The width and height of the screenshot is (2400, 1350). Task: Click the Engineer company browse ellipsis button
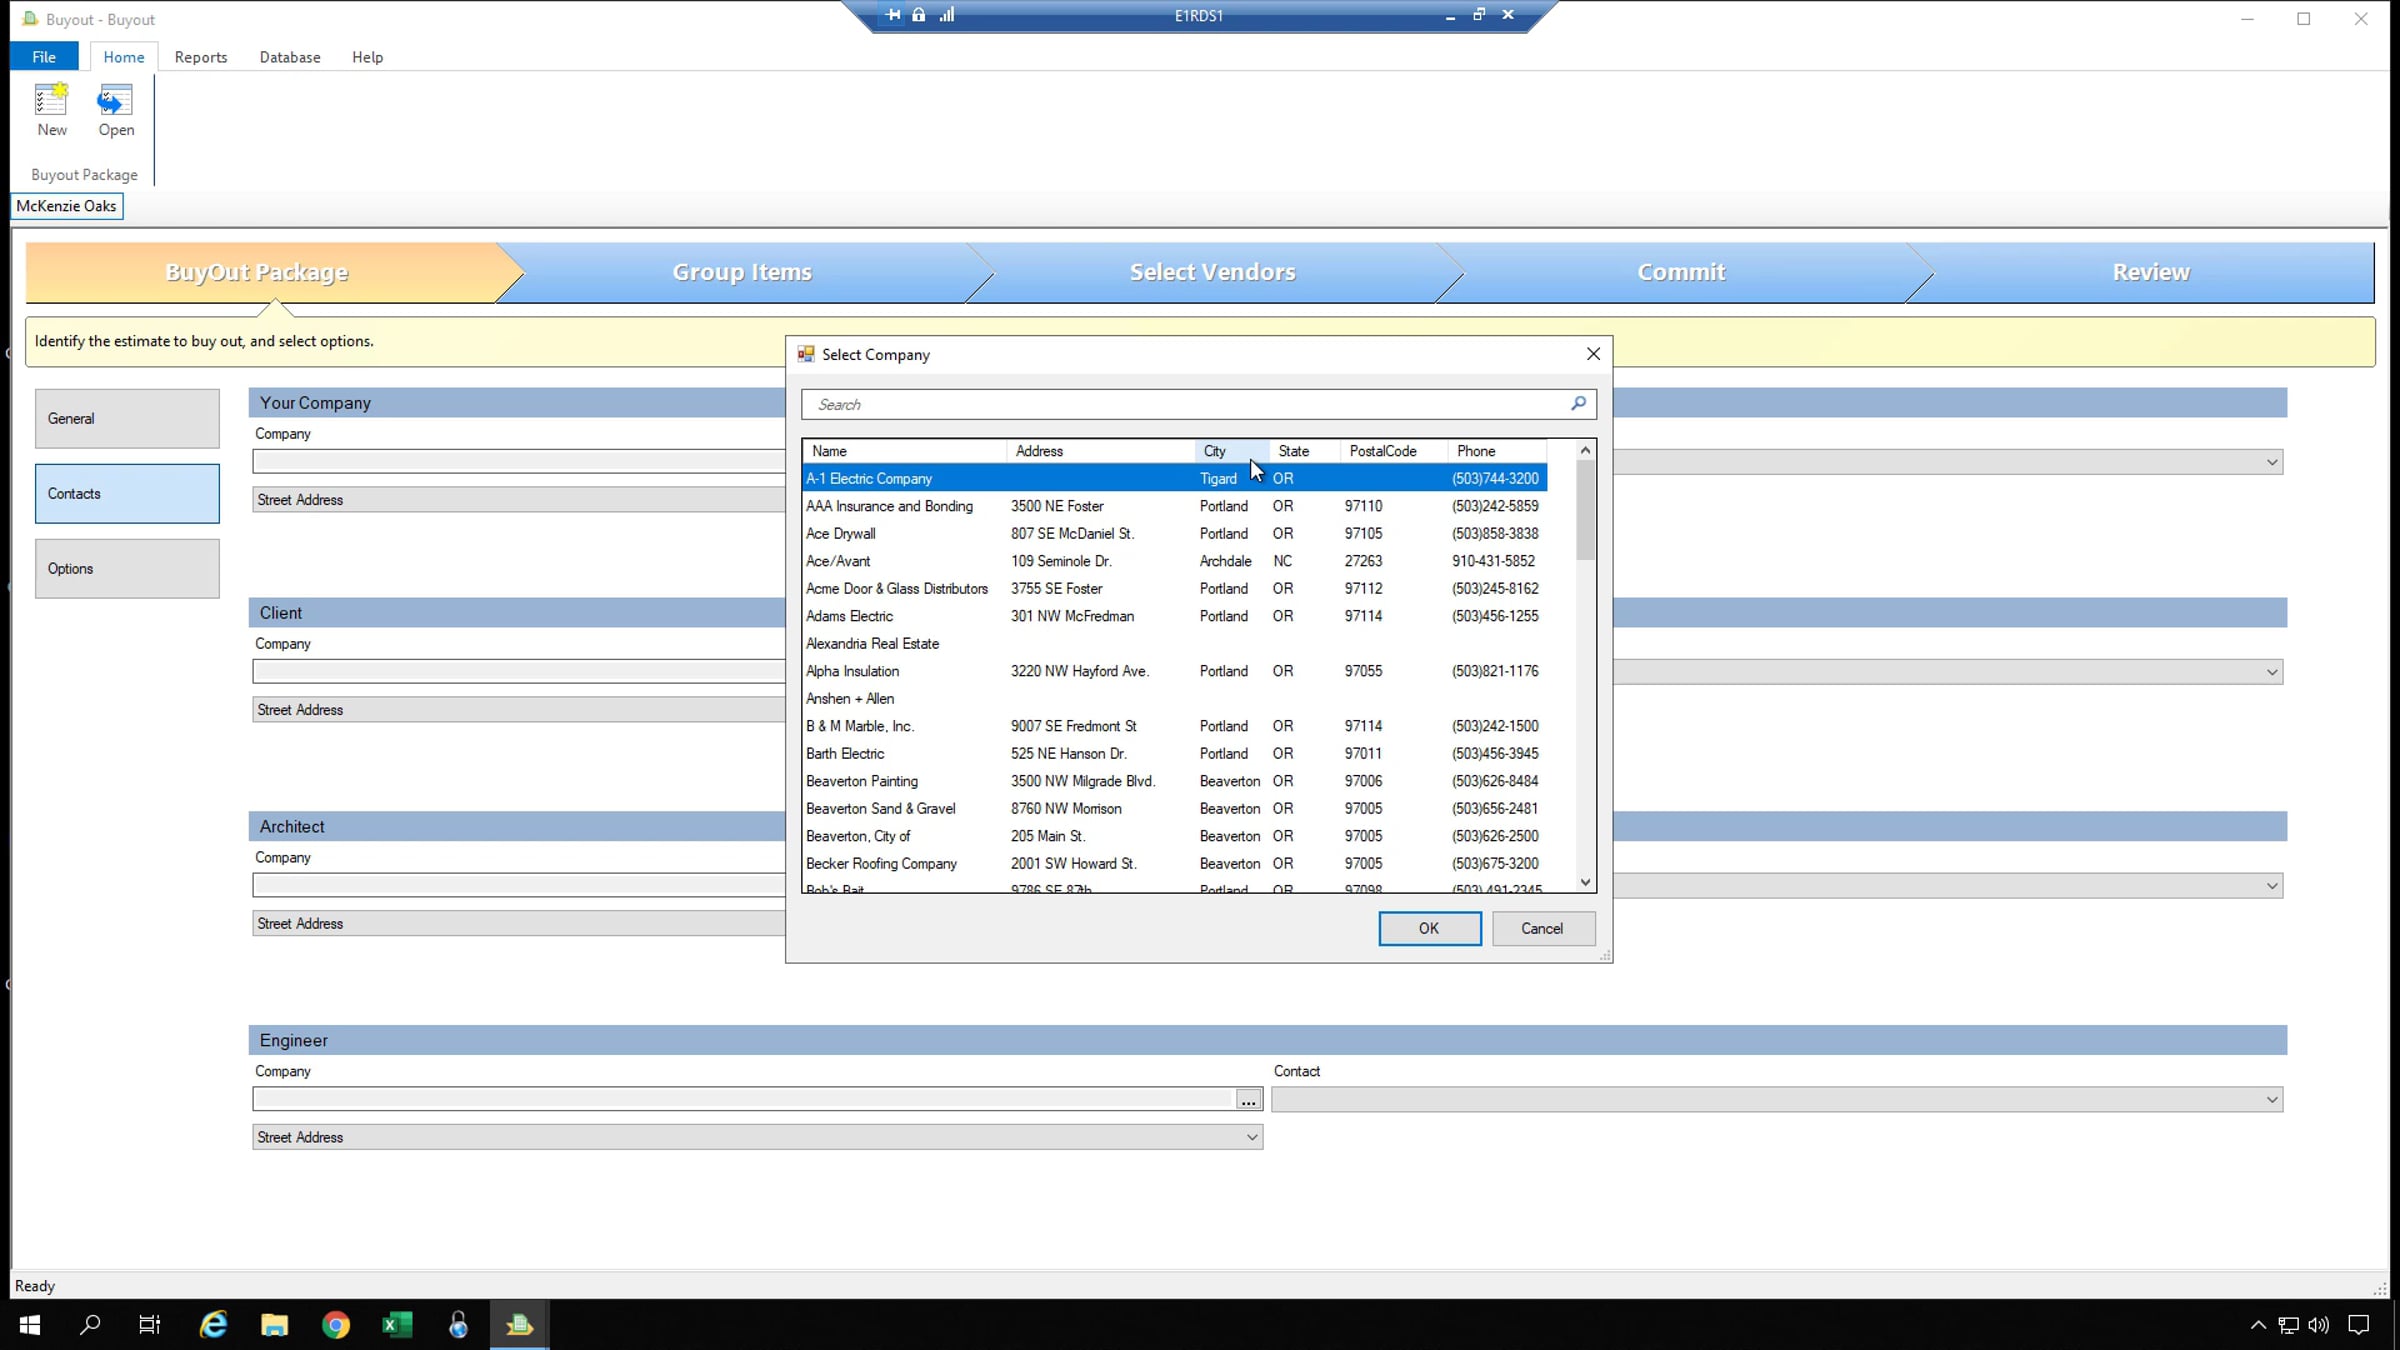[x=1248, y=1100]
